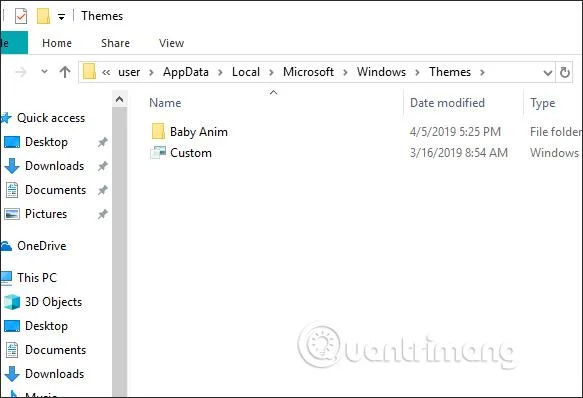This screenshot has height=398, width=583.
Task: Sort files by Name column
Action: click(165, 103)
